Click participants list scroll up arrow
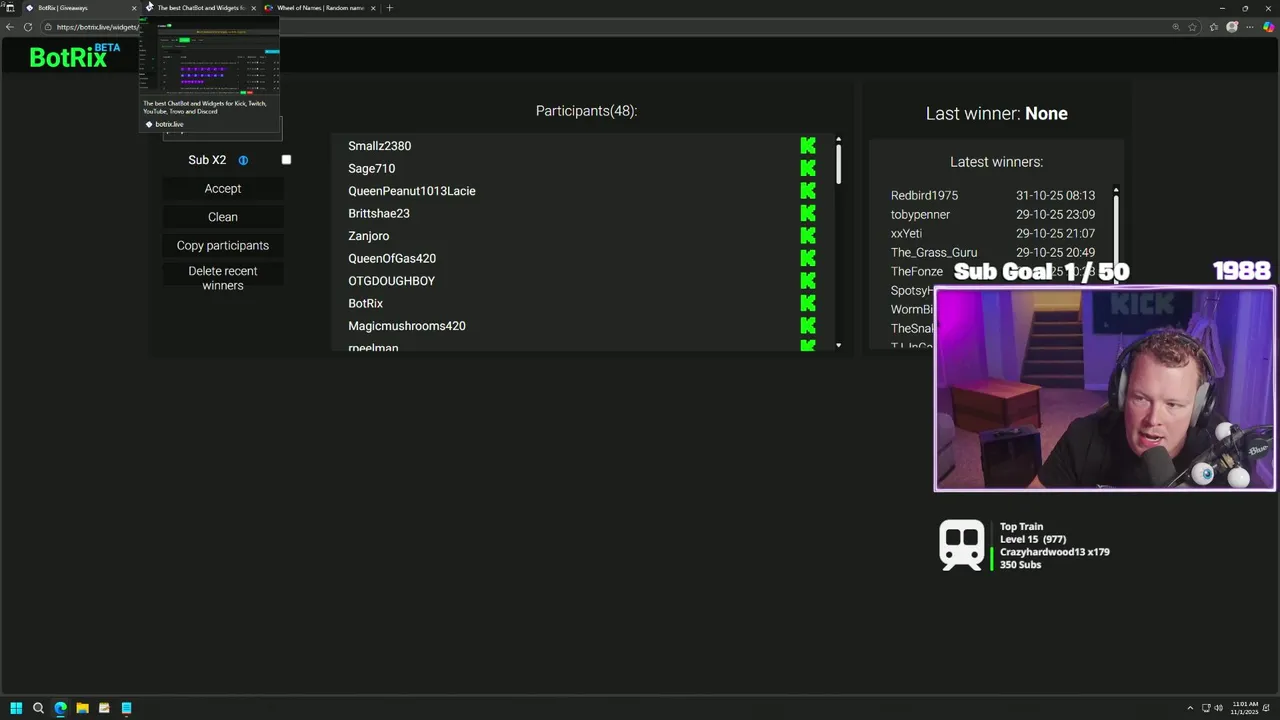Image resolution: width=1280 pixels, height=720 pixels. tap(838, 140)
